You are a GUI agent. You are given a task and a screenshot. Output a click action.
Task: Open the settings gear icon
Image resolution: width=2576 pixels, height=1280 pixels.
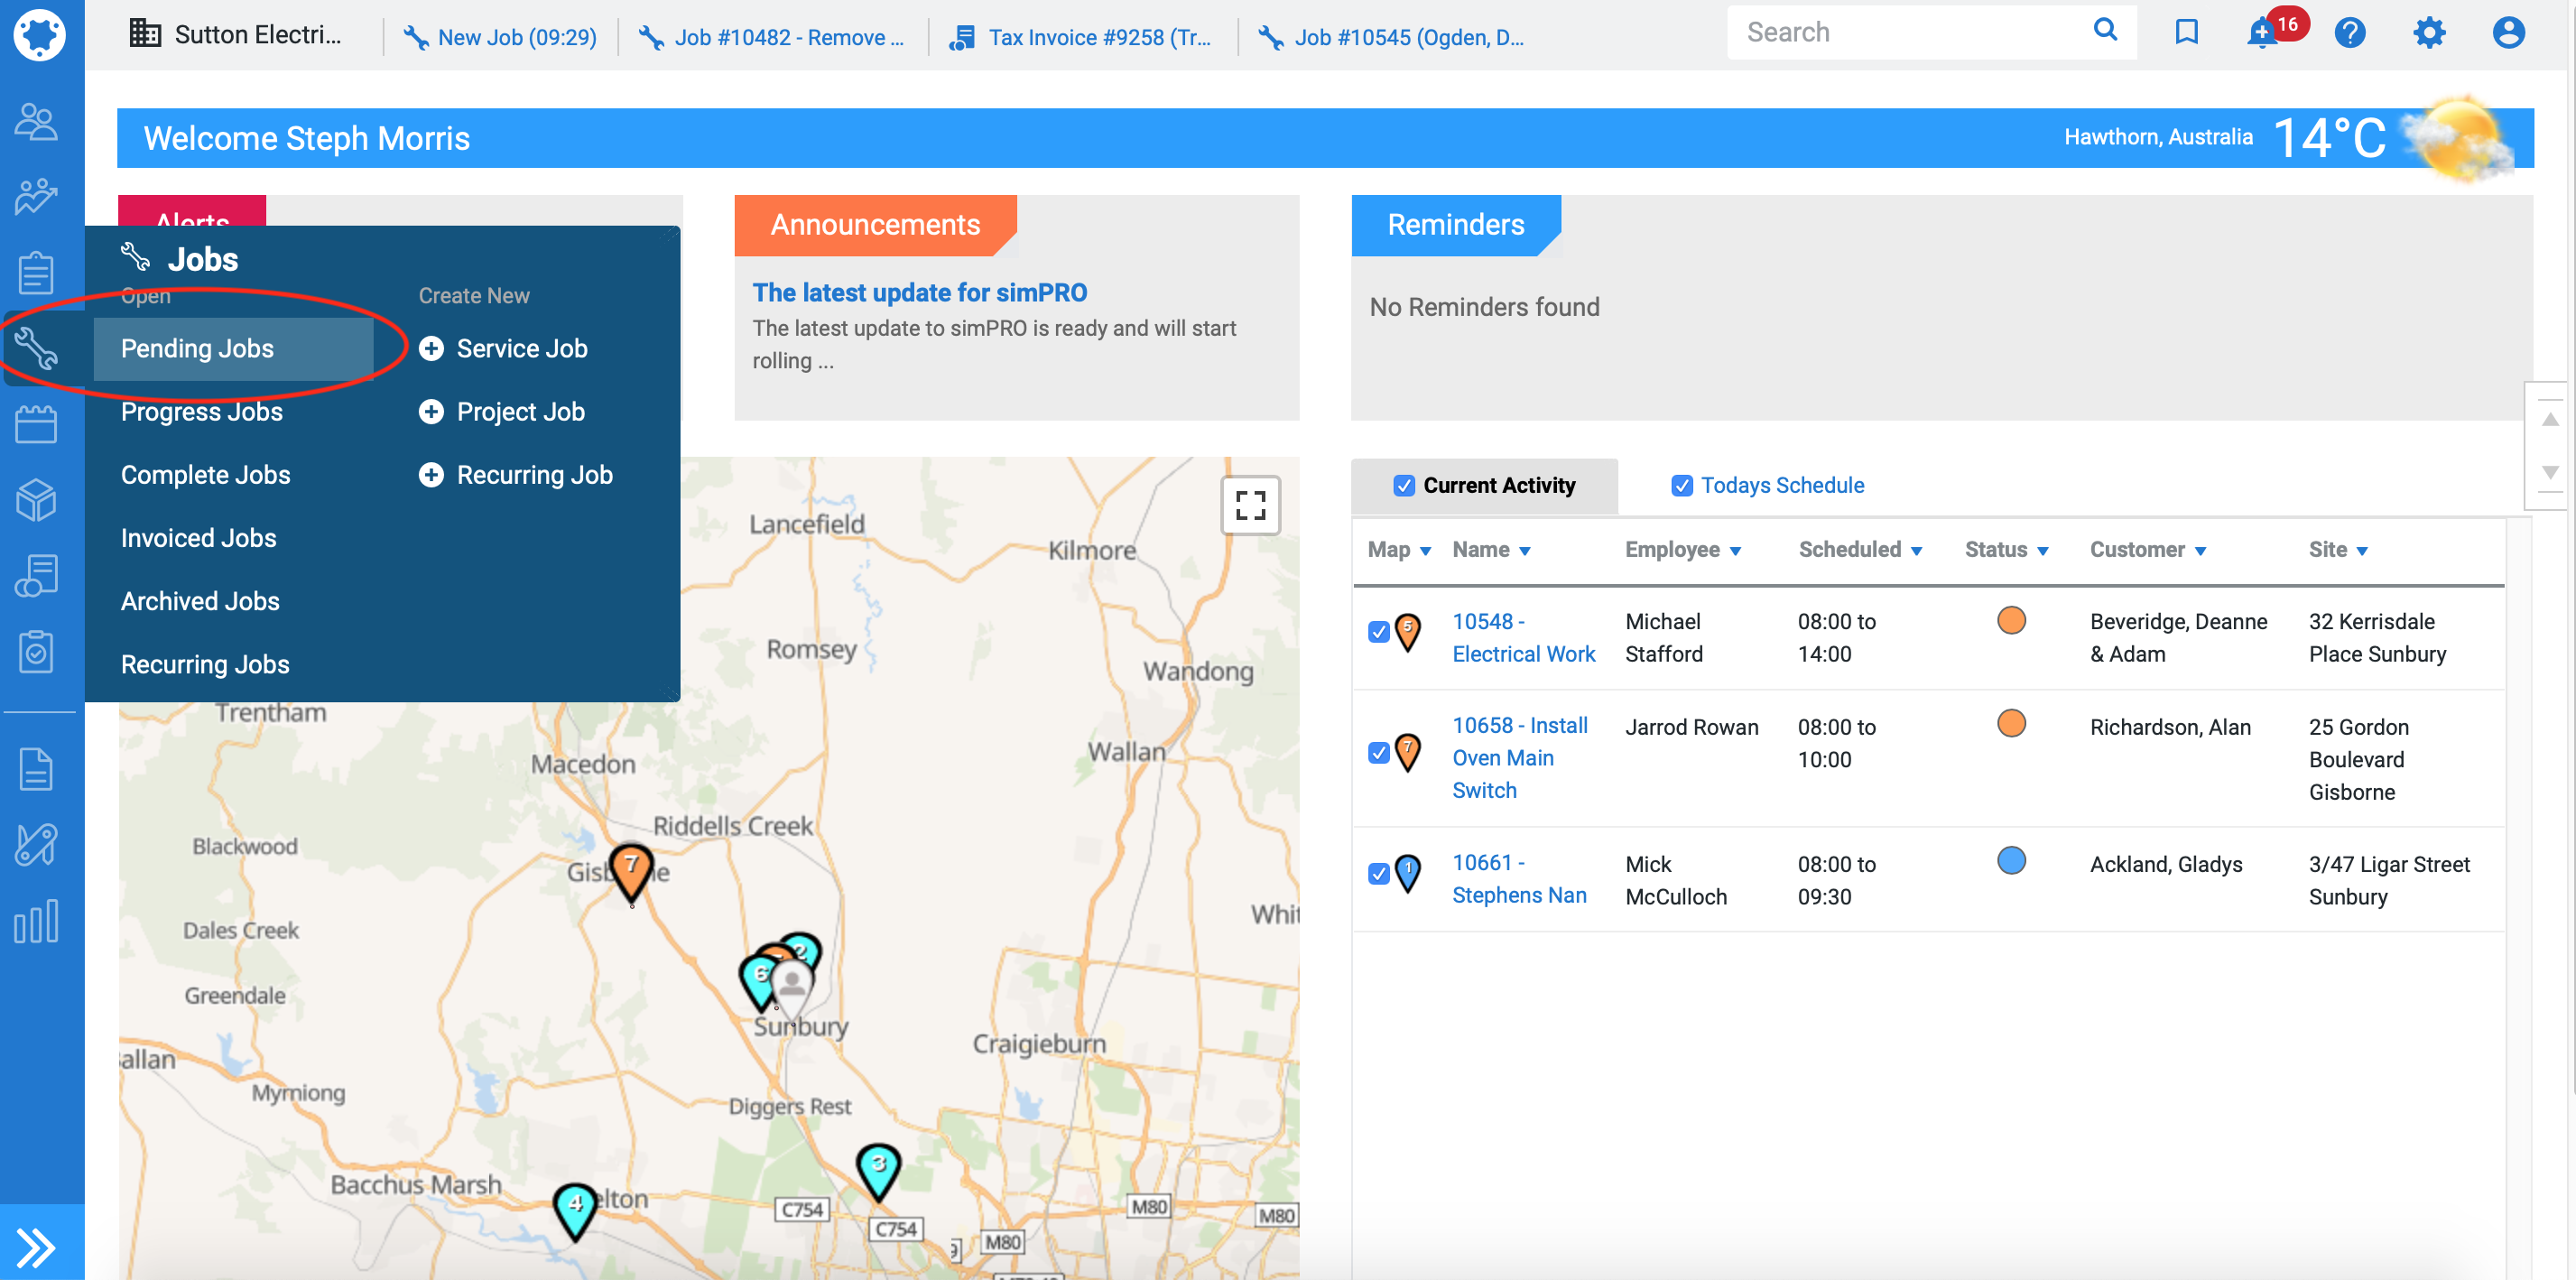point(2428,33)
